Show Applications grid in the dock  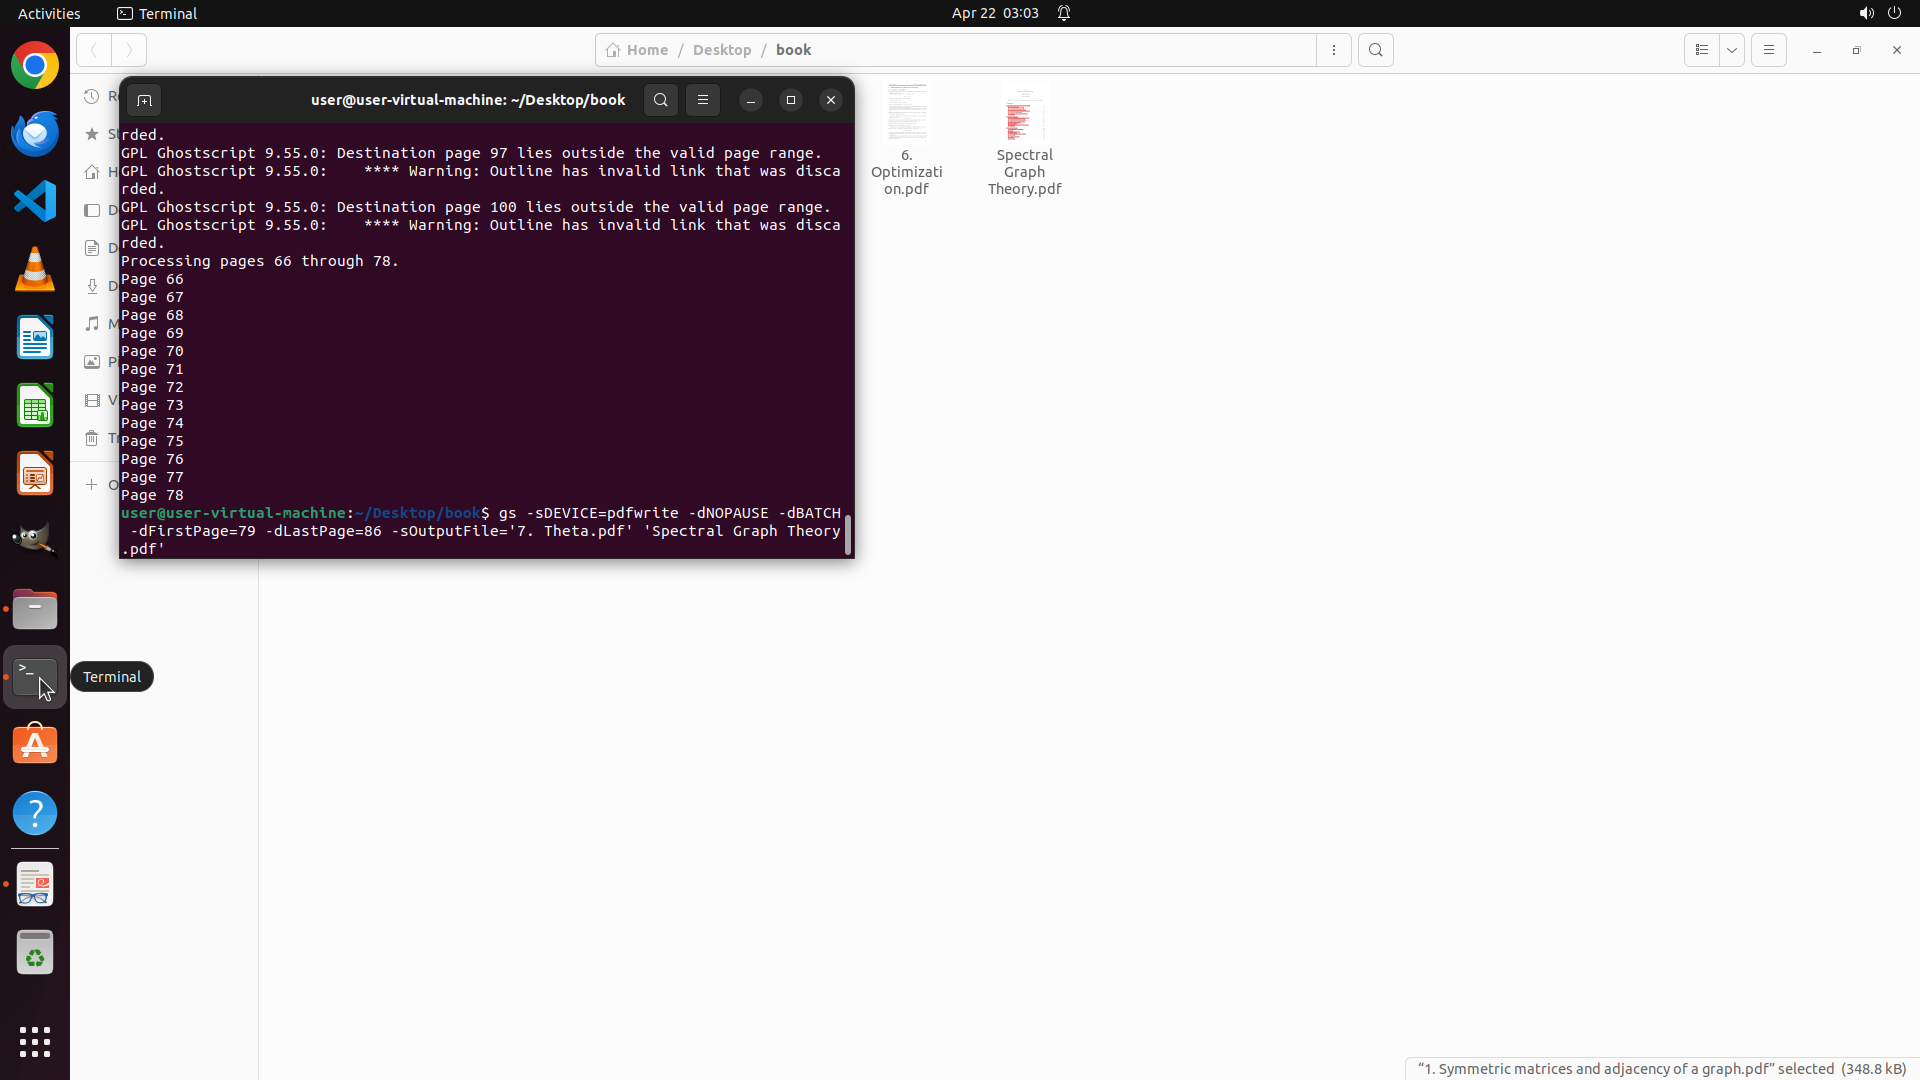[35, 1041]
